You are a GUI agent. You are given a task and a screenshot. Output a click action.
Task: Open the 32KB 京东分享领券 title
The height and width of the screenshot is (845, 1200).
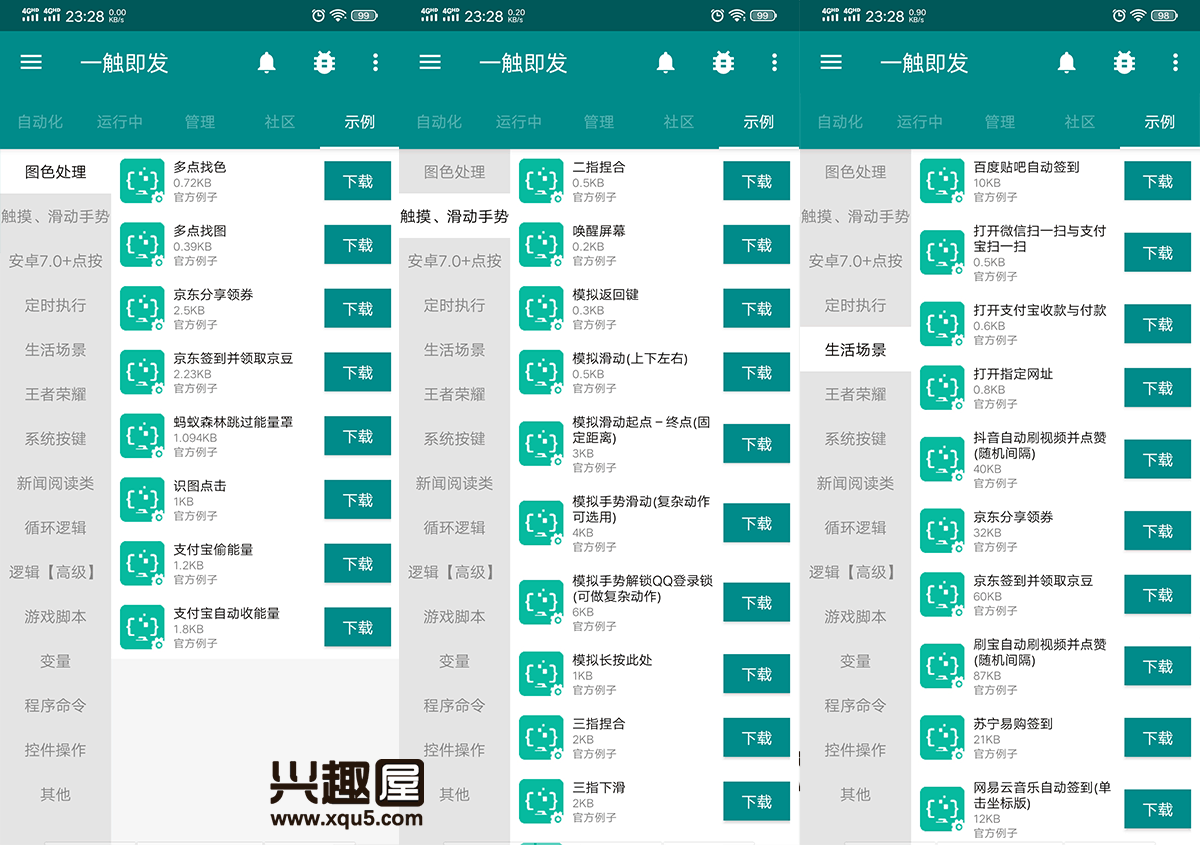point(1013,517)
